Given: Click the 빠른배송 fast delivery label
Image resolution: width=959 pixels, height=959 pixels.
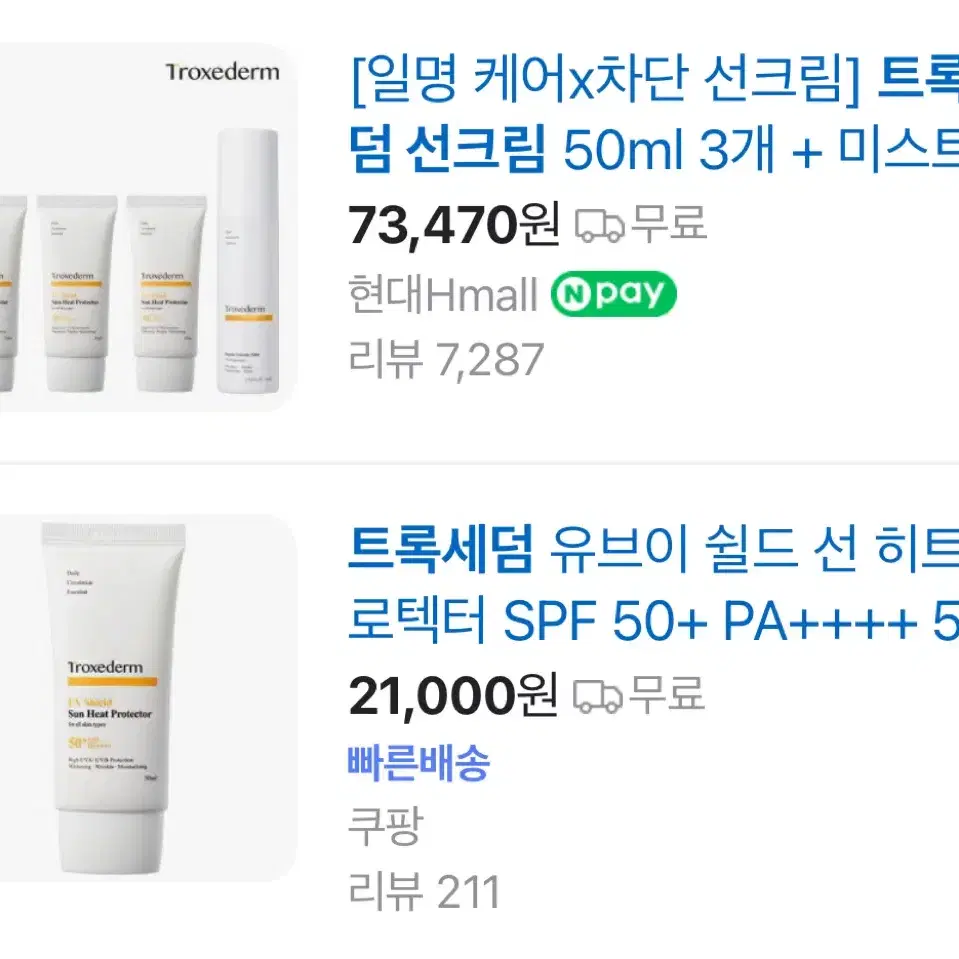Looking at the screenshot, I should click(x=419, y=762).
